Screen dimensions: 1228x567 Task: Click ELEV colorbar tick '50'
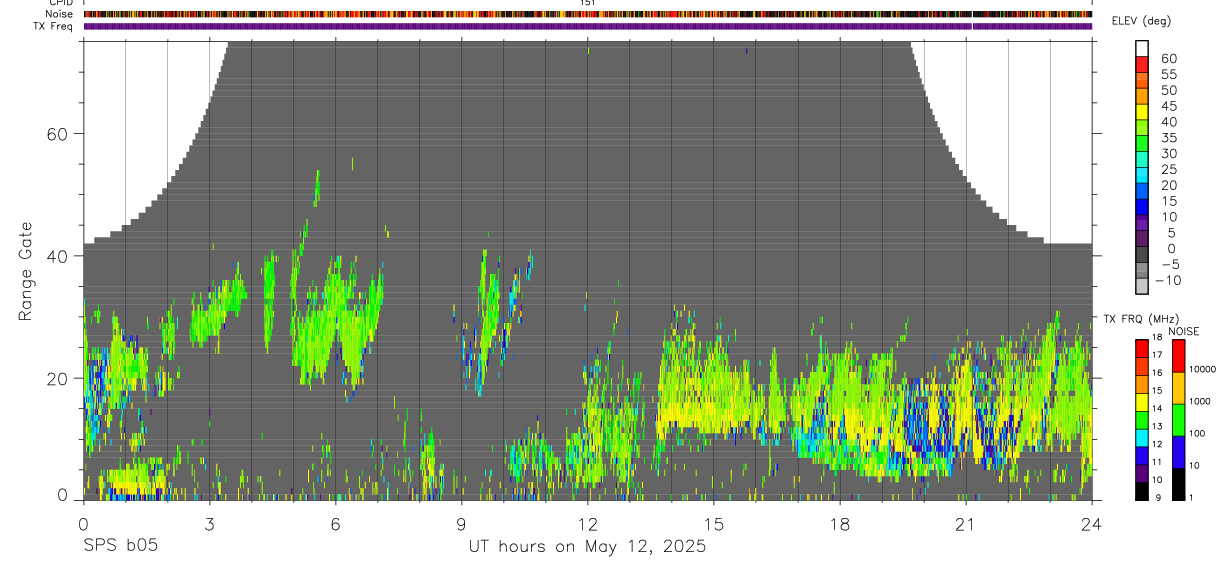pyautogui.click(x=1168, y=91)
